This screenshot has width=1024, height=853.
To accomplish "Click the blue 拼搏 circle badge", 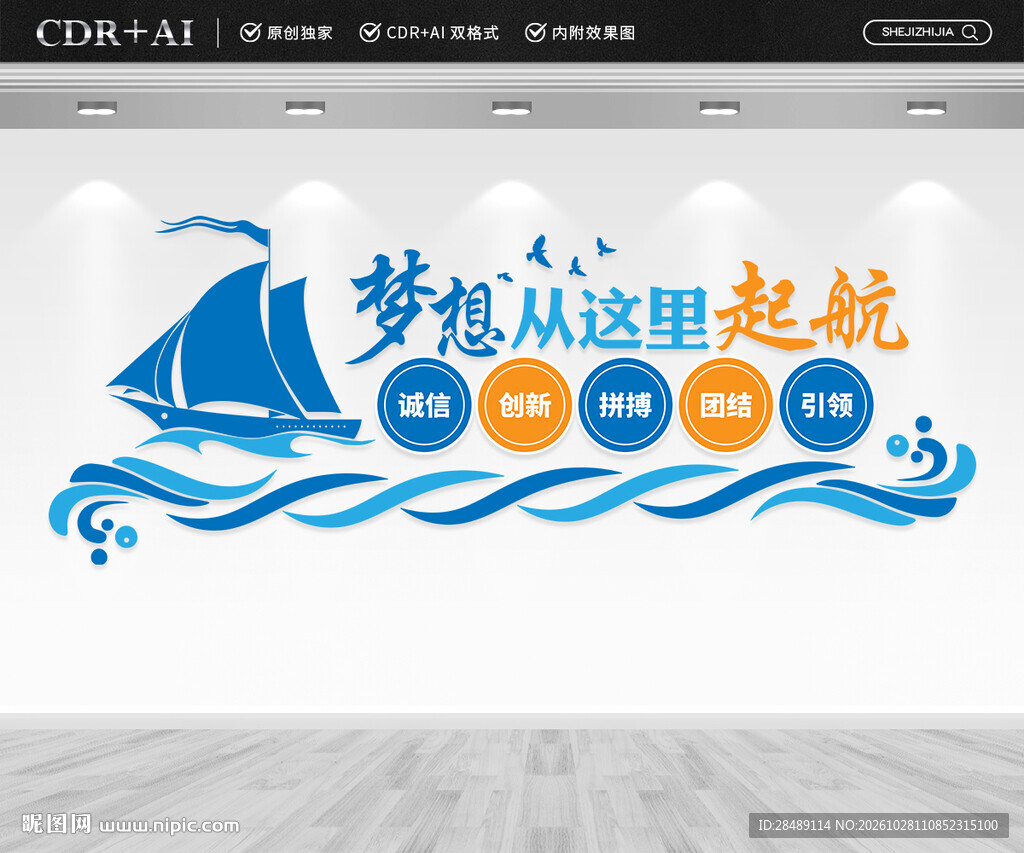I will click(x=625, y=405).
